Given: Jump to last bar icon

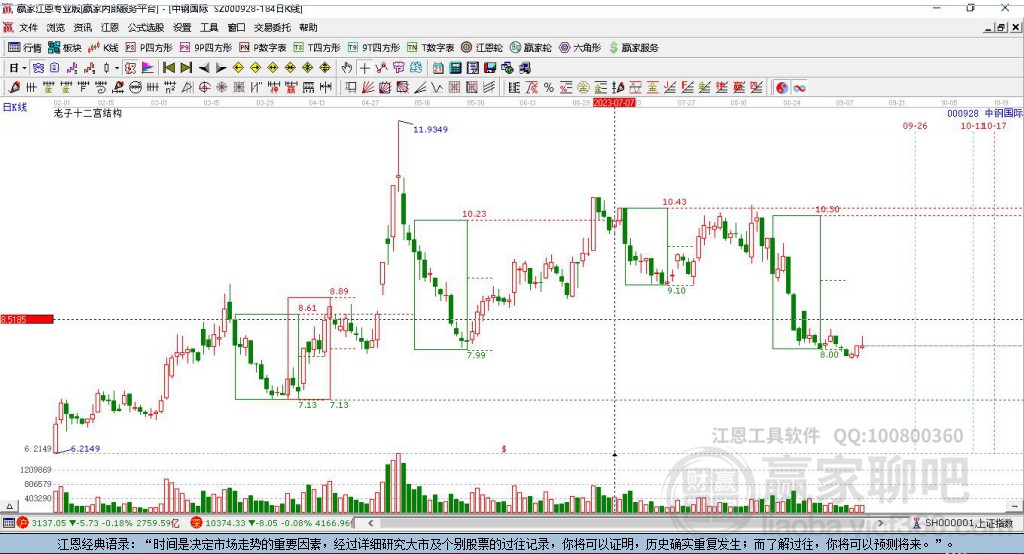Looking at the screenshot, I should pyautogui.click(x=186, y=68).
